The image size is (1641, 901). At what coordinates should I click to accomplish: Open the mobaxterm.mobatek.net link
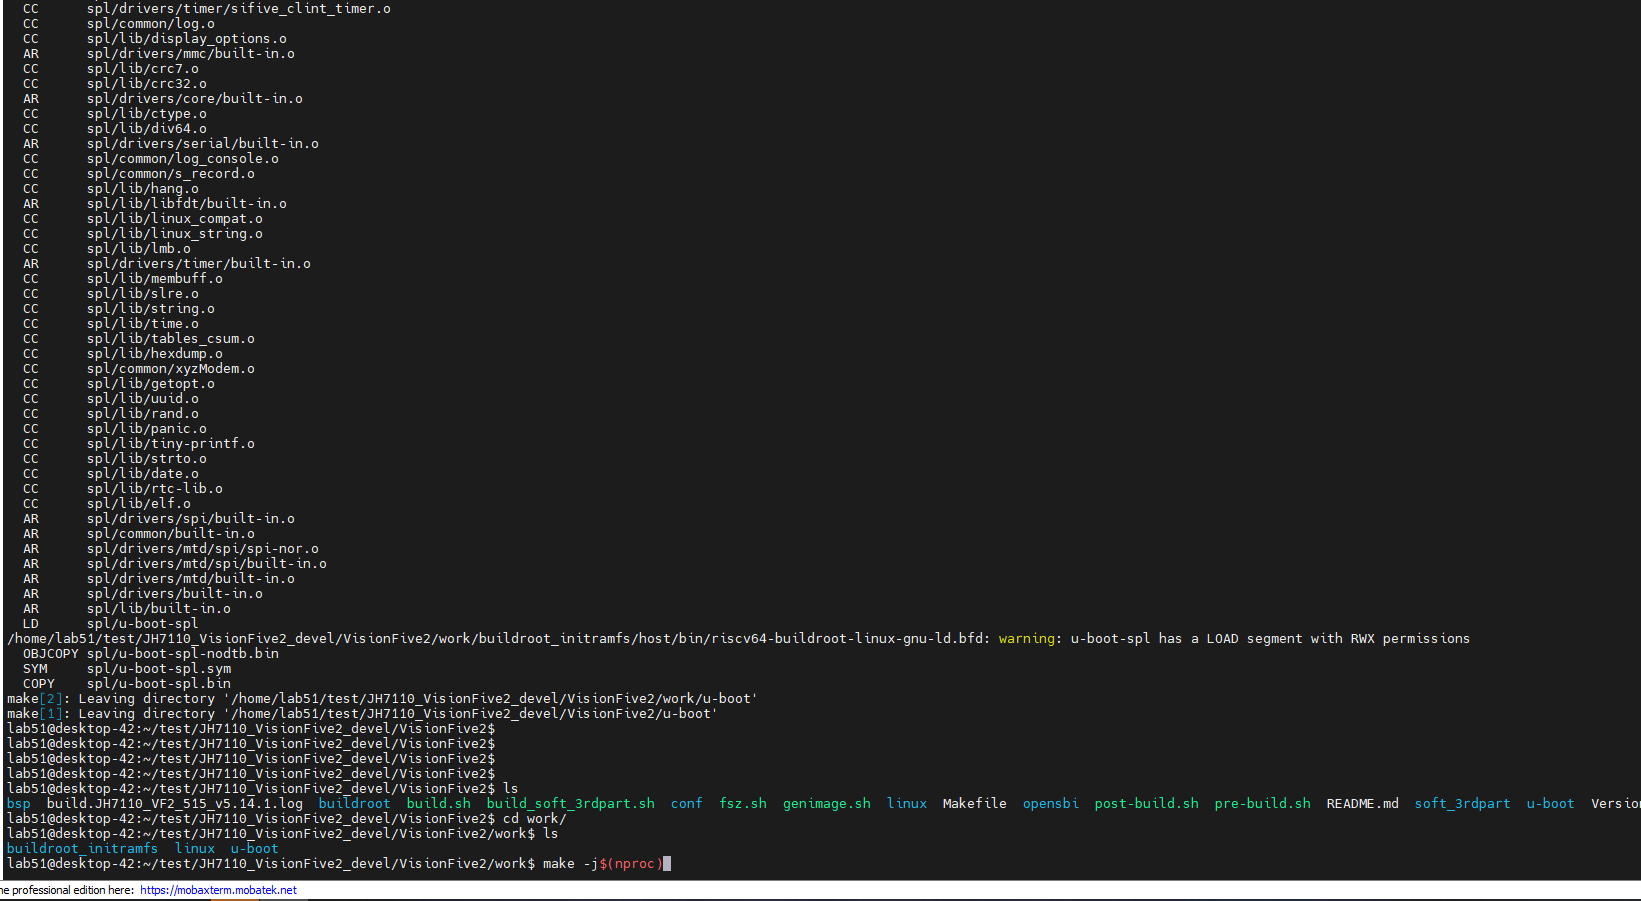[218, 890]
